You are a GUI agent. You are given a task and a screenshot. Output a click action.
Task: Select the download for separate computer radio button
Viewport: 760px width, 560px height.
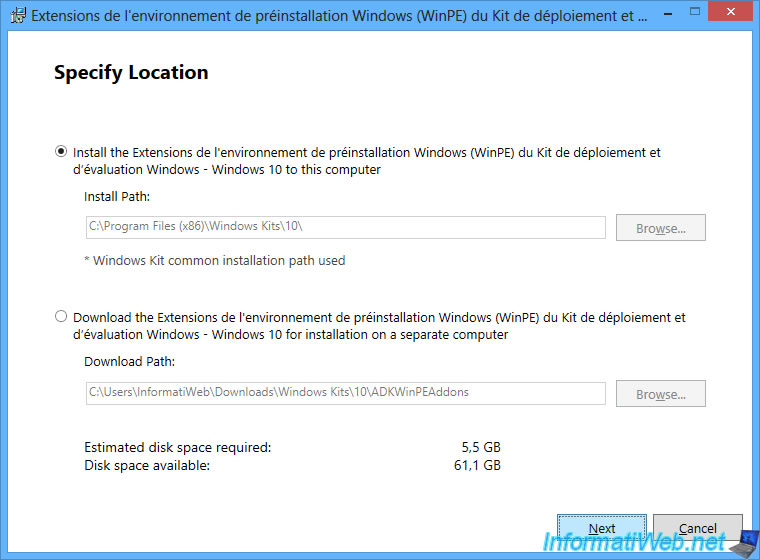(x=62, y=317)
